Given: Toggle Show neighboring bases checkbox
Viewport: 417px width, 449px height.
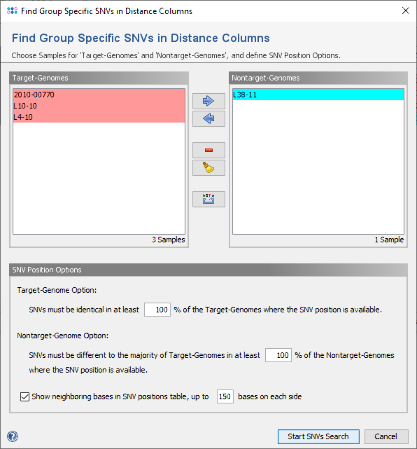Looking at the screenshot, I should coord(25,397).
